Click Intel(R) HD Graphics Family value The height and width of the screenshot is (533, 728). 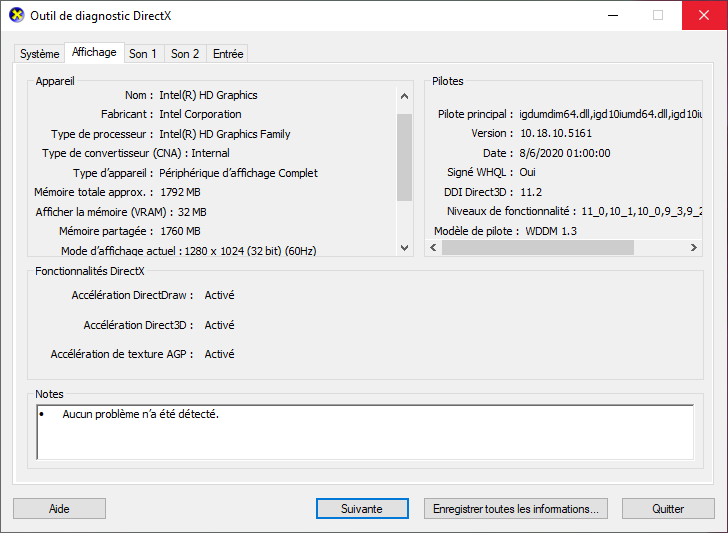pyautogui.click(x=225, y=134)
